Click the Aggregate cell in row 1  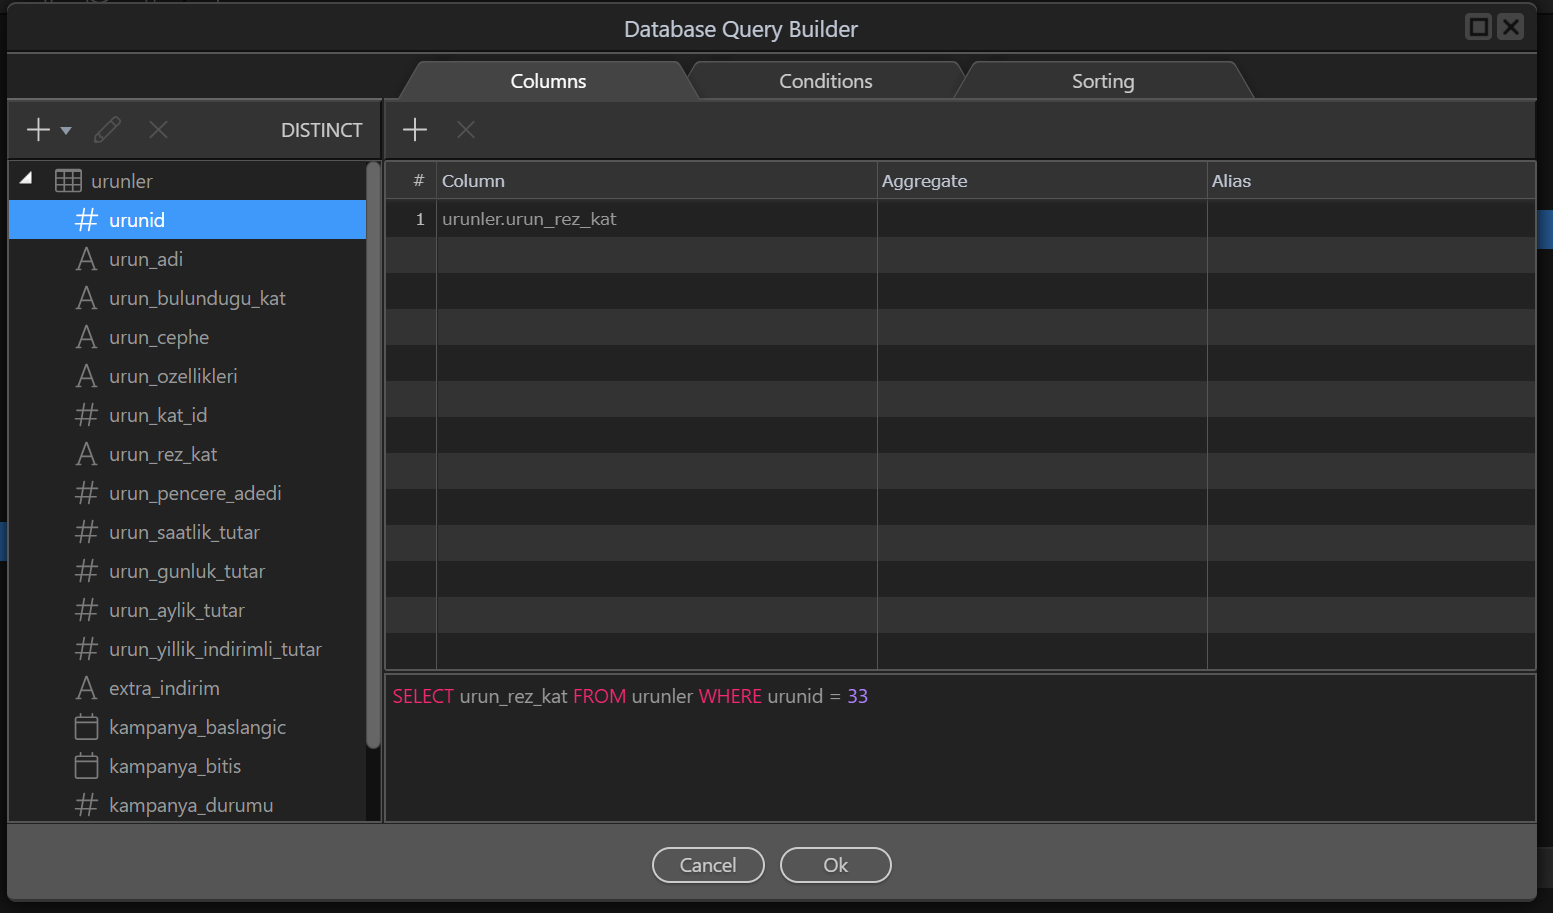point(1041,219)
